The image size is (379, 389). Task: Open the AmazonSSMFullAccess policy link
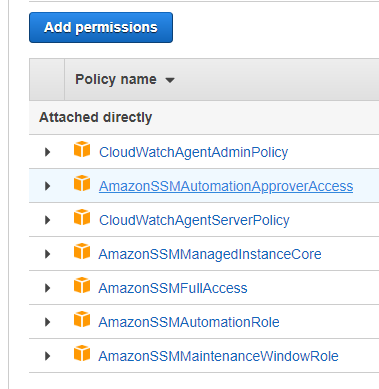173,288
